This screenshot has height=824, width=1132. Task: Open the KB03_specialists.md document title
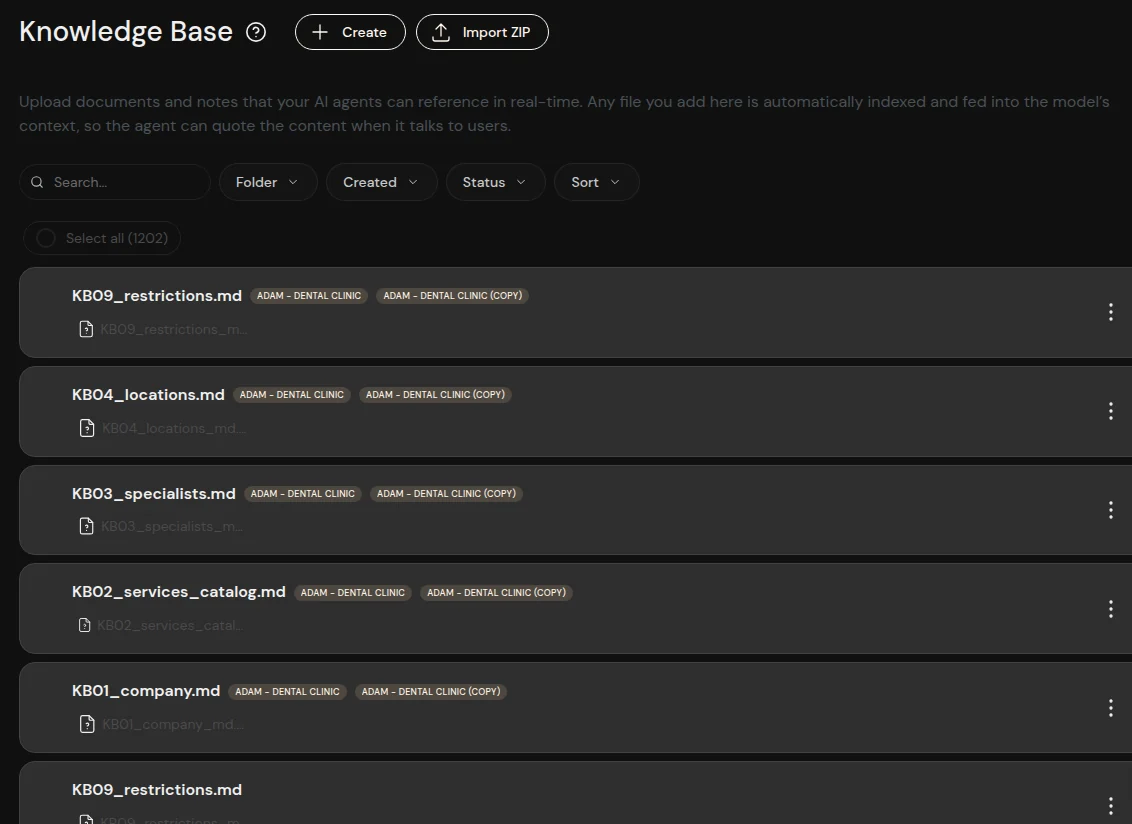[154, 494]
